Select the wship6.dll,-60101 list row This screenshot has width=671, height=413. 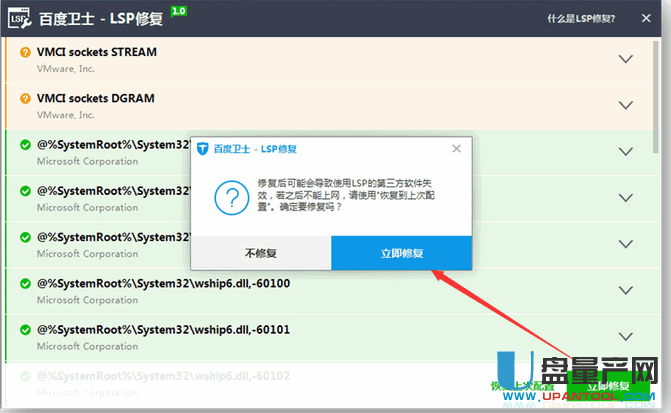pos(300,336)
